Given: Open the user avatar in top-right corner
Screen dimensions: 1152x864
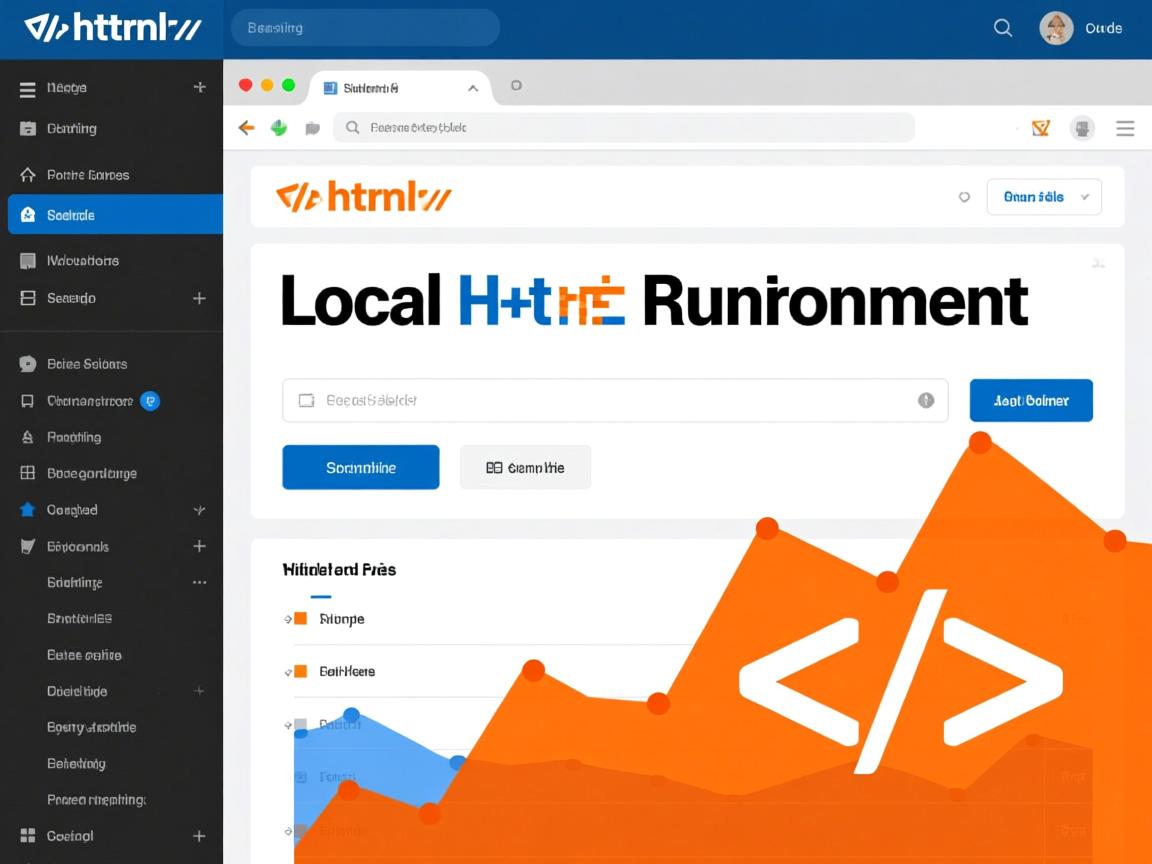Looking at the screenshot, I should point(1056,28).
